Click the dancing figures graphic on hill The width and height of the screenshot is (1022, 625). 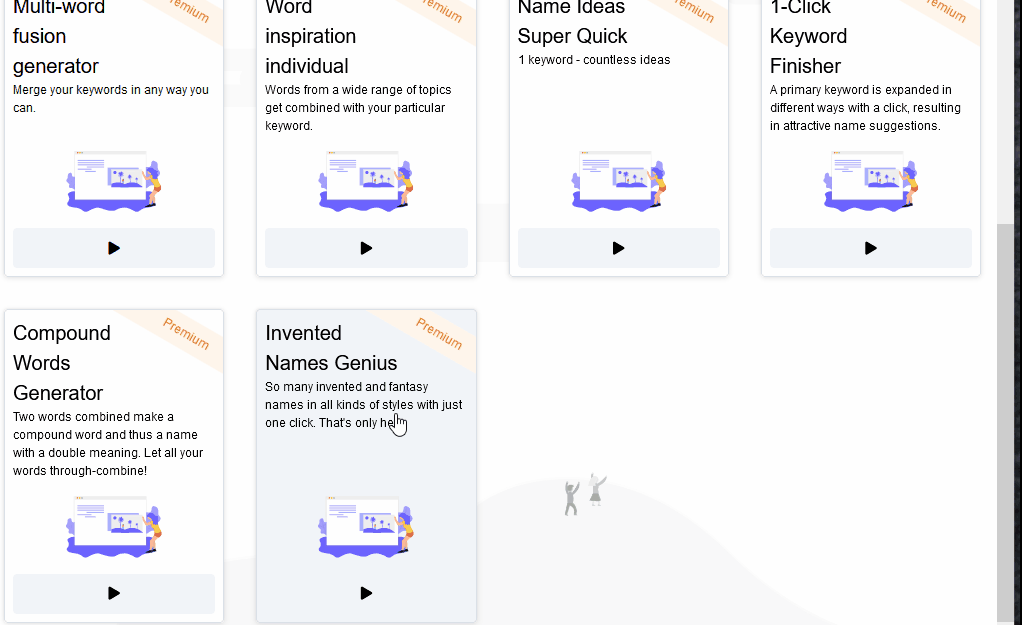tap(584, 494)
